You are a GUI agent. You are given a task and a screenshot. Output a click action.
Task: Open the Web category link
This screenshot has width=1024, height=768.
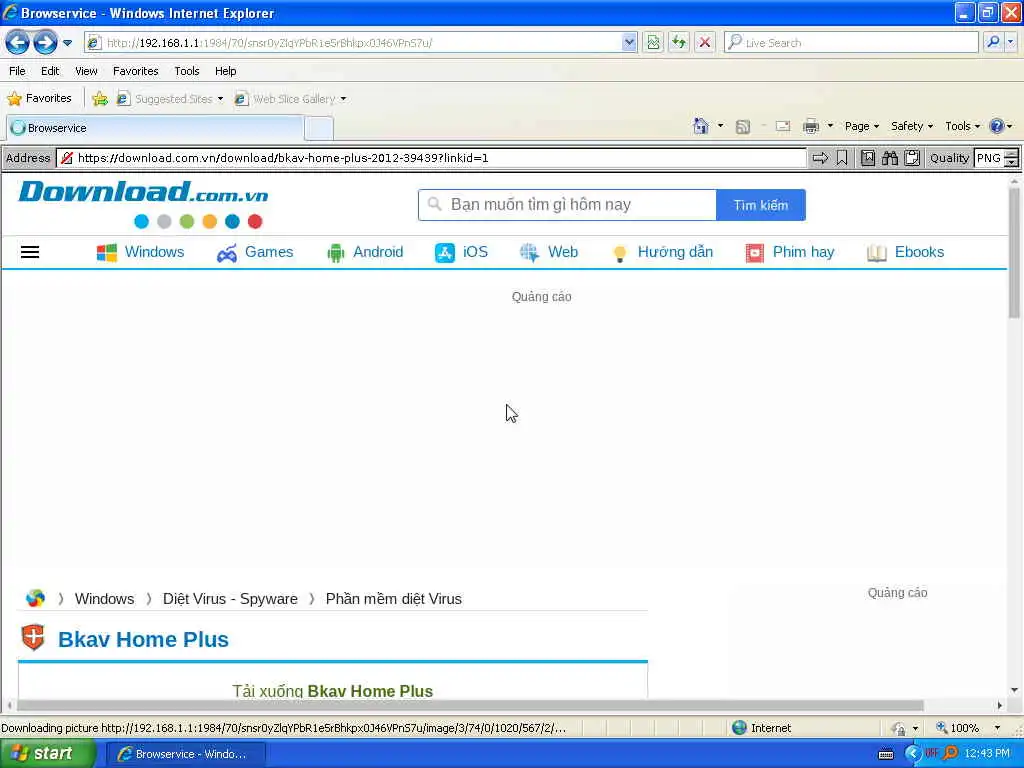(549, 252)
